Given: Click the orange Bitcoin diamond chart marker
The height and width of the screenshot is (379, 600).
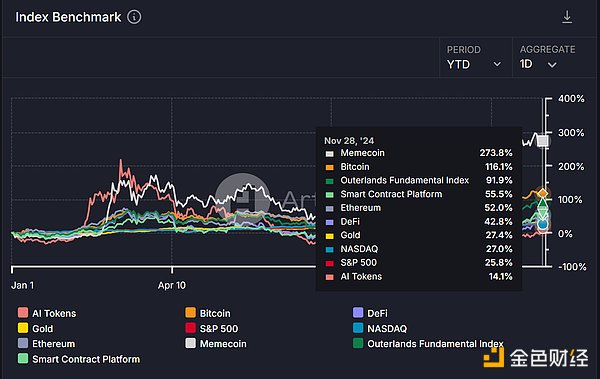Looking at the screenshot, I should (x=543, y=193).
